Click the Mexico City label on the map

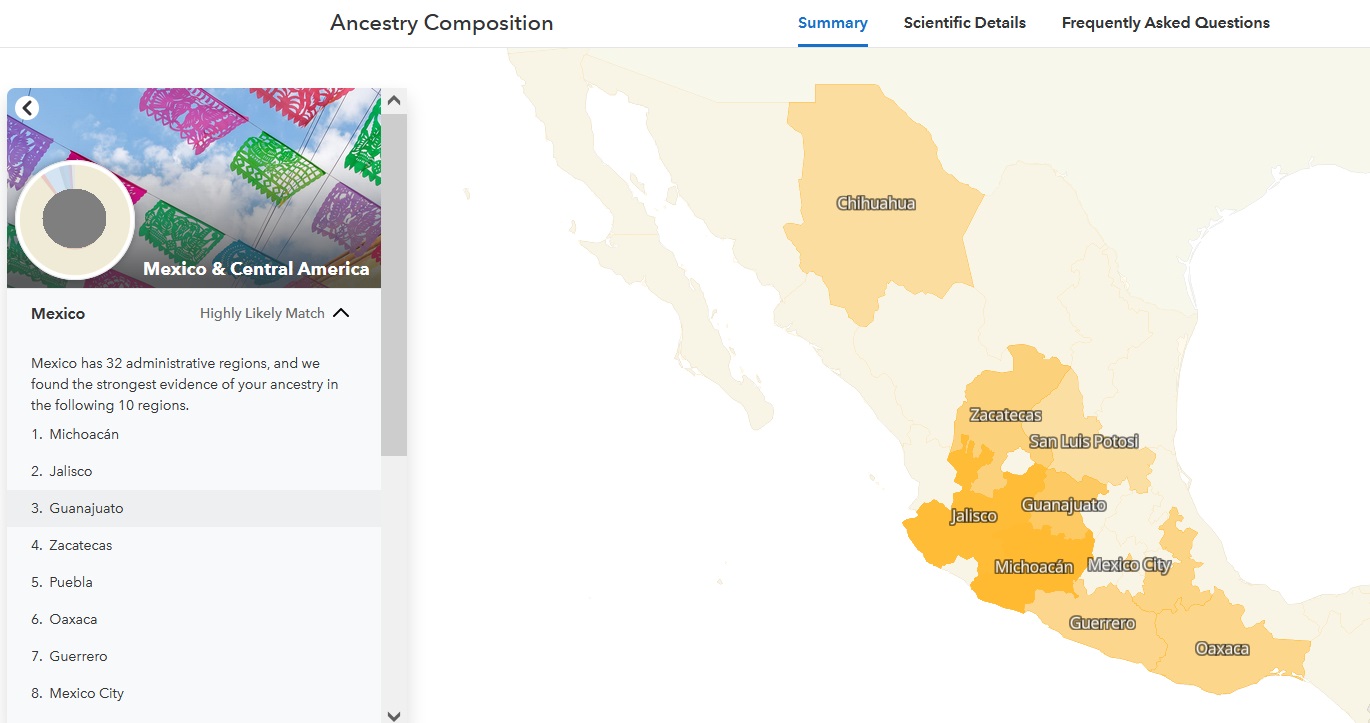tap(1130, 564)
